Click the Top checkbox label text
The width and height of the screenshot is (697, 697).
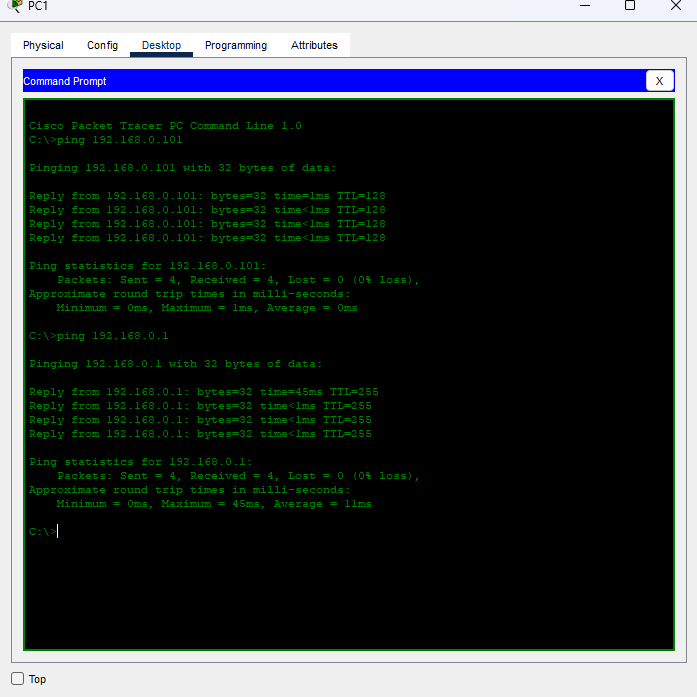pos(38,680)
